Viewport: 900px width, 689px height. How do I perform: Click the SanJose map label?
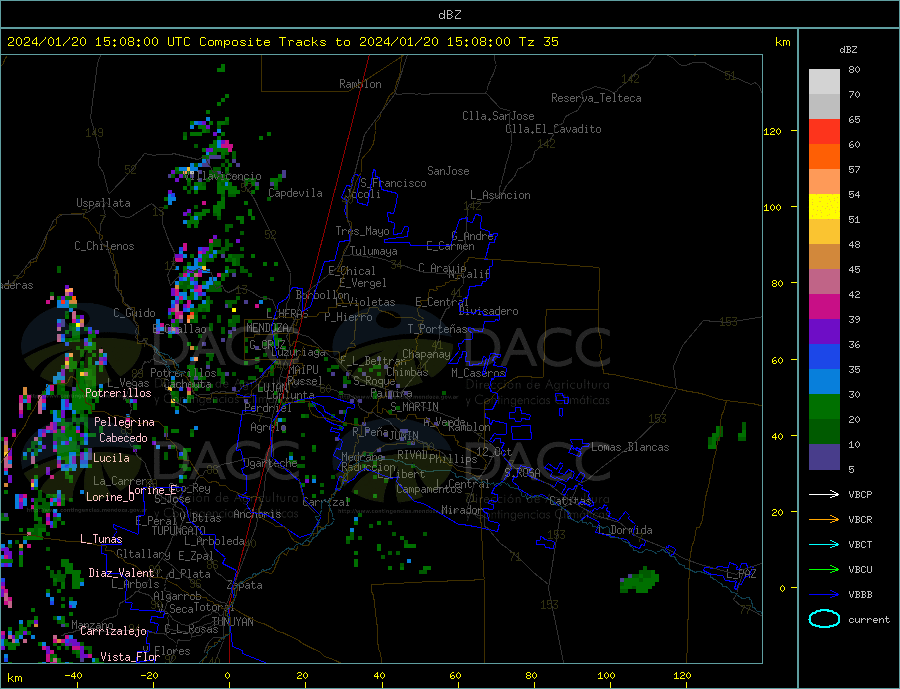tap(448, 171)
